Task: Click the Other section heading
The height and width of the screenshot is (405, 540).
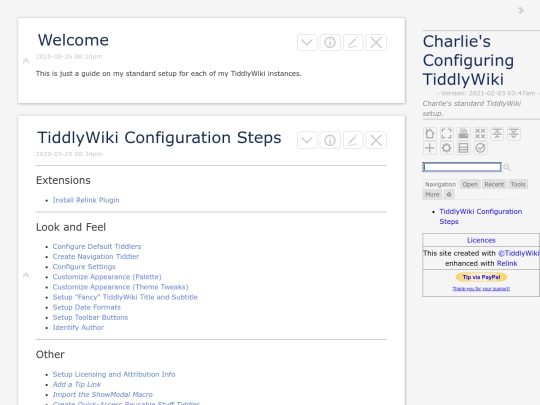Action: (x=50, y=354)
